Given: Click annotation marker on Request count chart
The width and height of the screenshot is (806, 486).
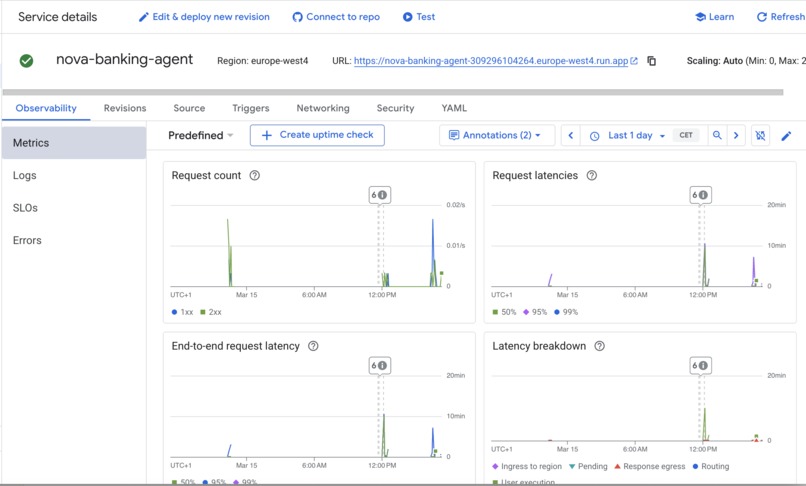Looking at the screenshot, I should (x=380, y=195).
